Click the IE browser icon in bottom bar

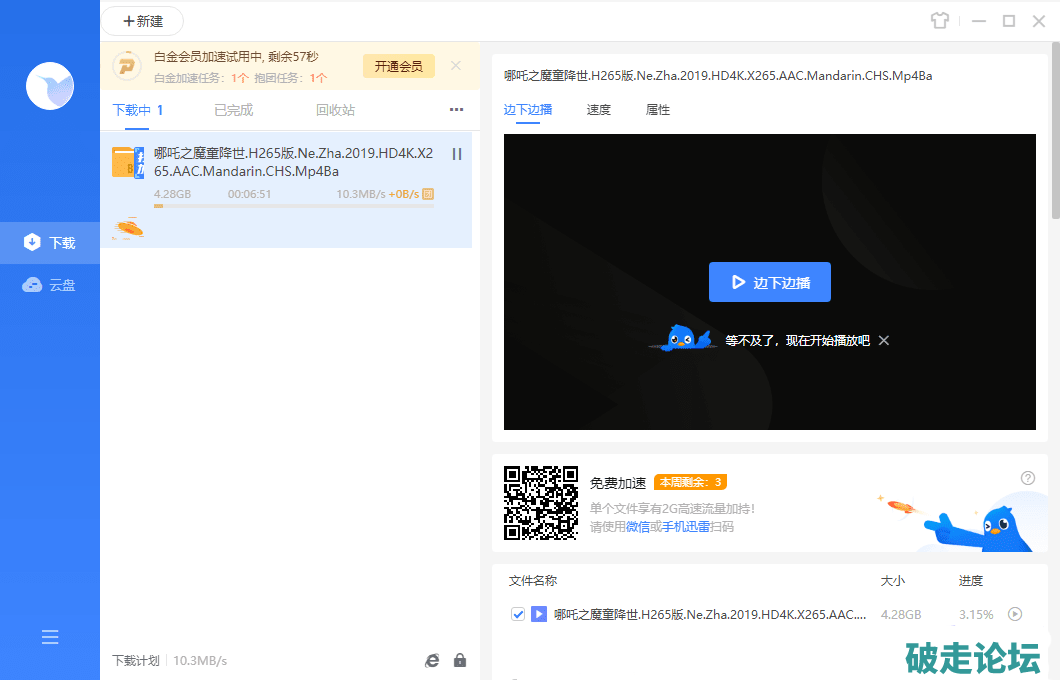(x=432, y=660)
